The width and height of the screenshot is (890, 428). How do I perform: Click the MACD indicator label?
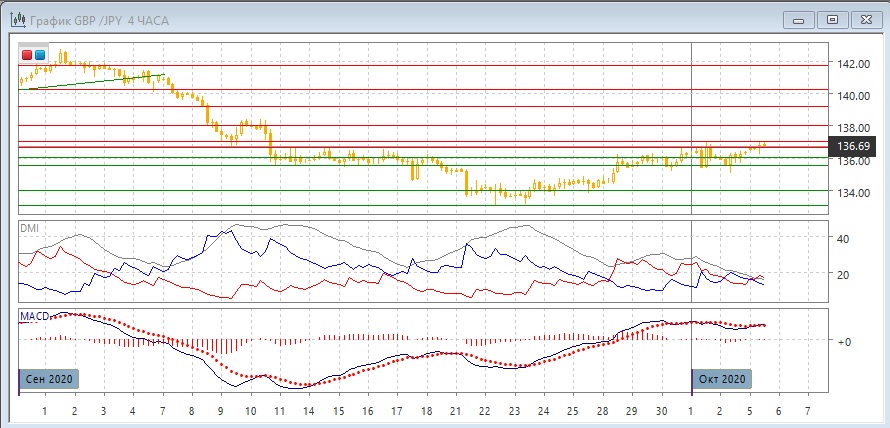click(x=35, y=317)
